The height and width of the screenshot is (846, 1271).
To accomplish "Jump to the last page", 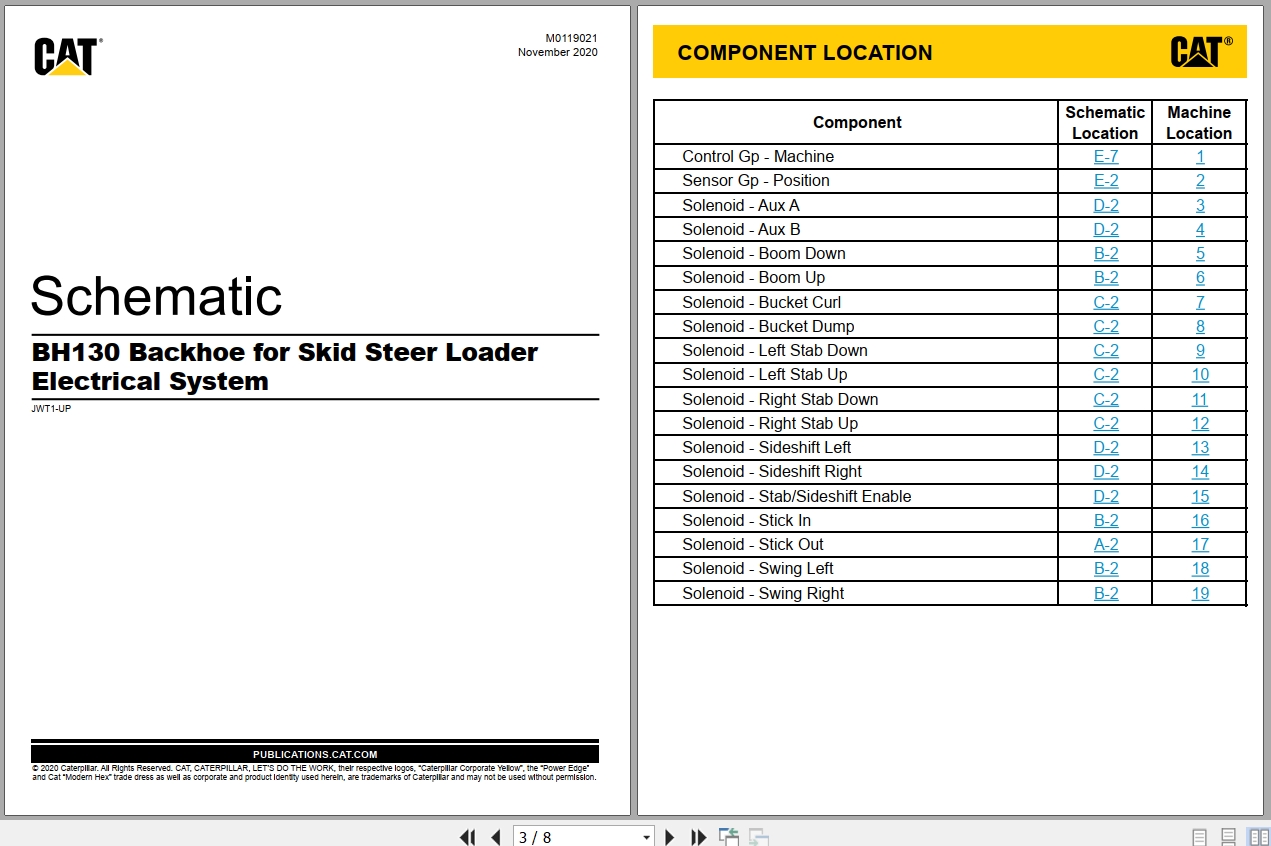I will pos(698,837).
